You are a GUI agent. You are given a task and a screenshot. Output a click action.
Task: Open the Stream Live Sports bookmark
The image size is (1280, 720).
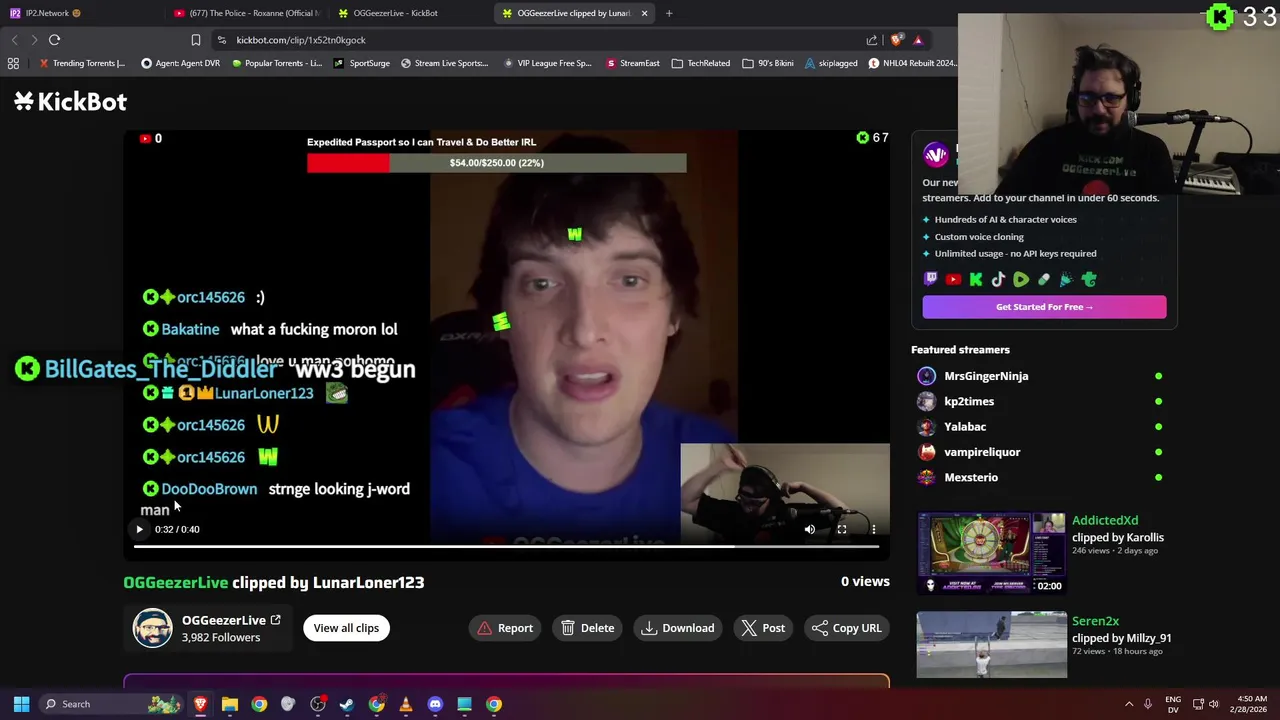pyautogui.click(x=444, y=63)
